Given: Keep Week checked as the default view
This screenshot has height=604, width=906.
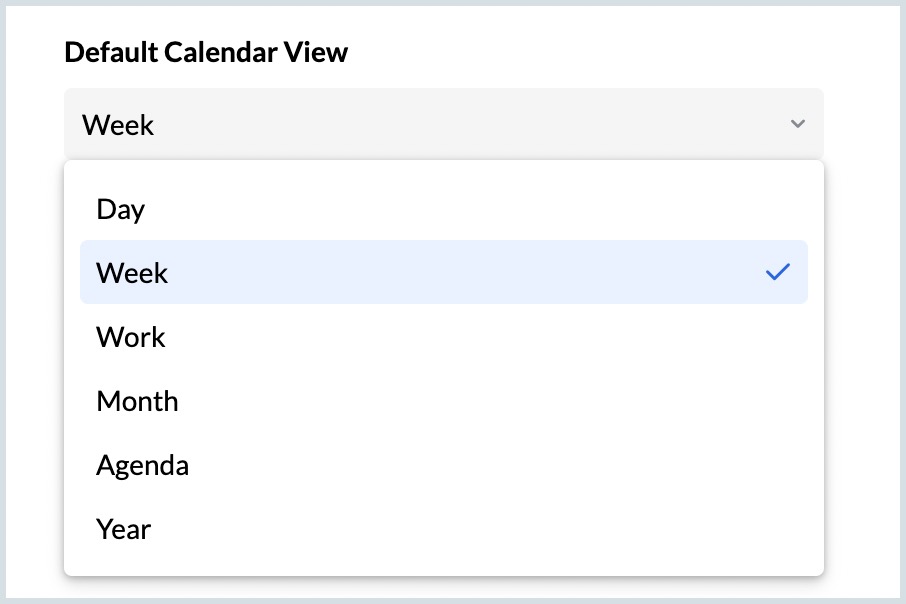Looking at the screenshot, I should [133, 272].
